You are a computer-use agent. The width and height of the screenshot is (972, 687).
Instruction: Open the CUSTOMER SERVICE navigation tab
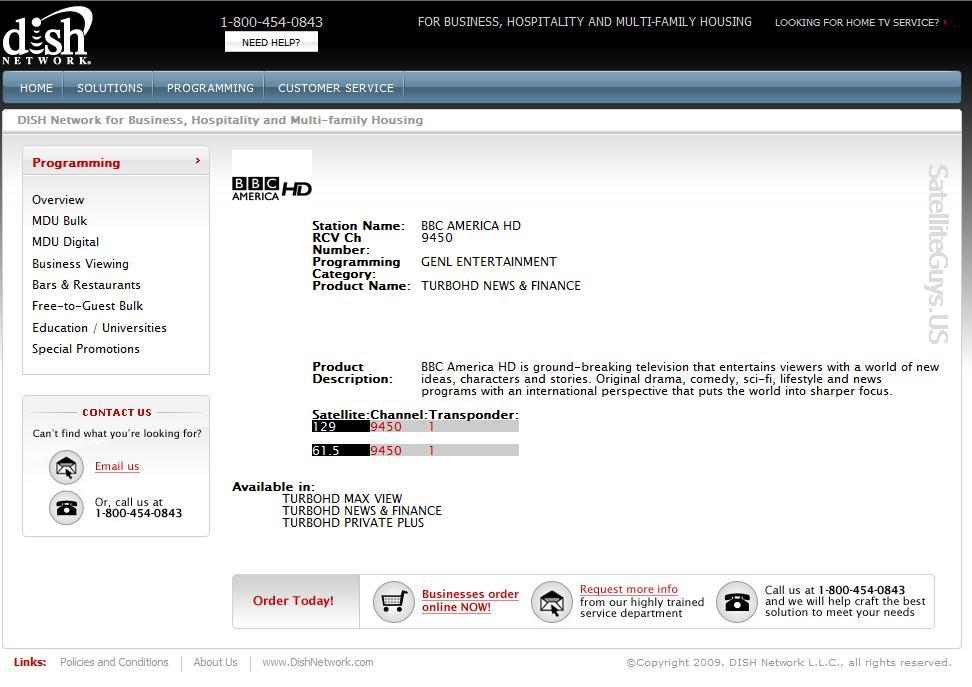tap(335, 88)
